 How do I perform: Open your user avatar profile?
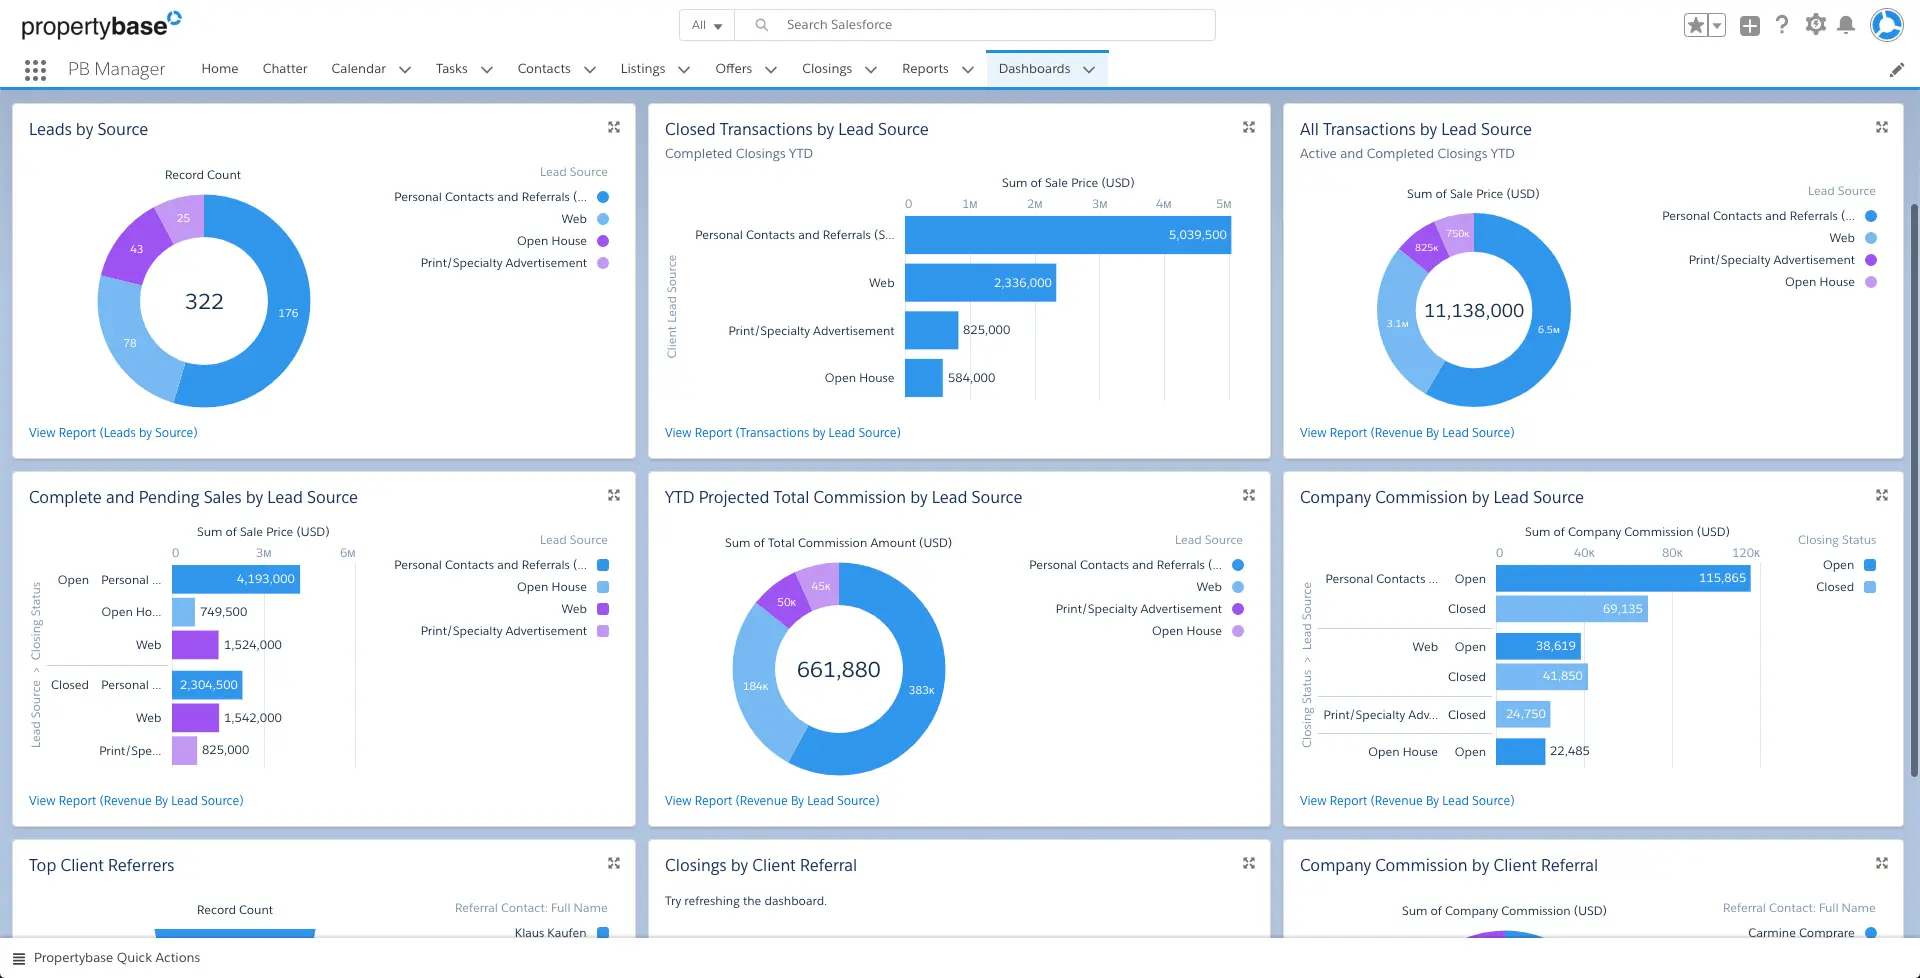pos(1886,25)
